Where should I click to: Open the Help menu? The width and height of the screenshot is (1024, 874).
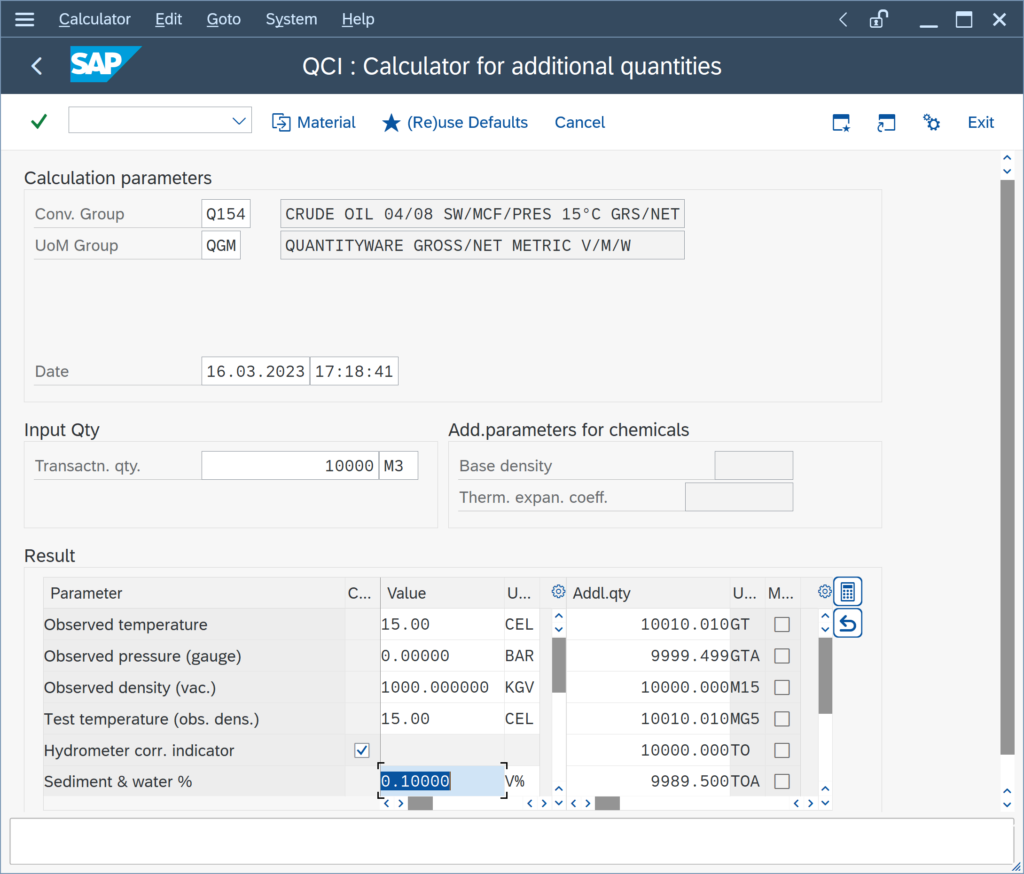pos(358,19)
